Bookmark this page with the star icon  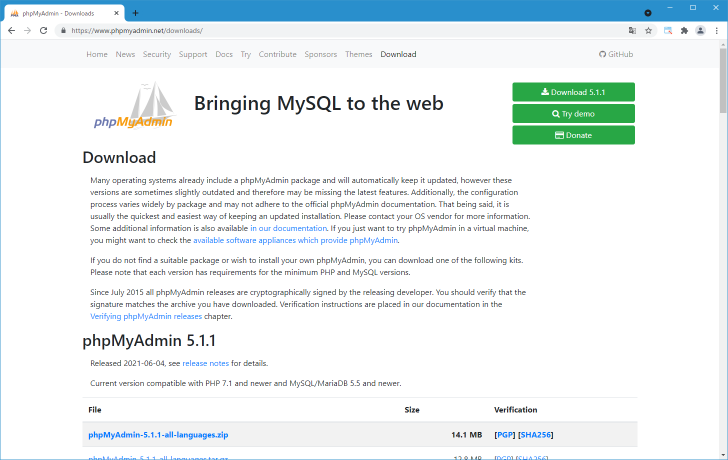649,31
